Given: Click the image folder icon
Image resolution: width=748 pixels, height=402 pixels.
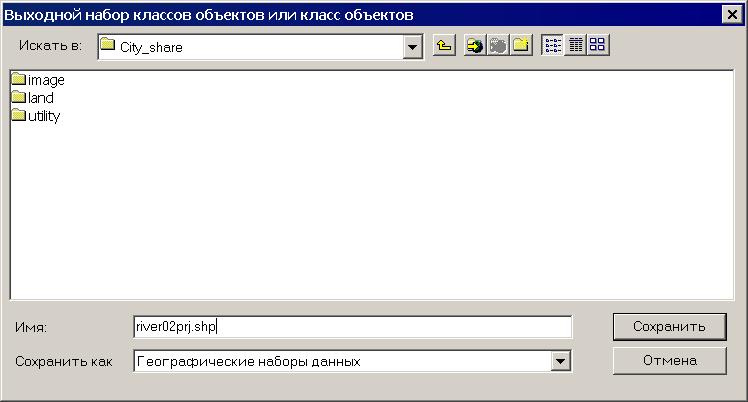Looking at the screenshot, I should point(19,79).
